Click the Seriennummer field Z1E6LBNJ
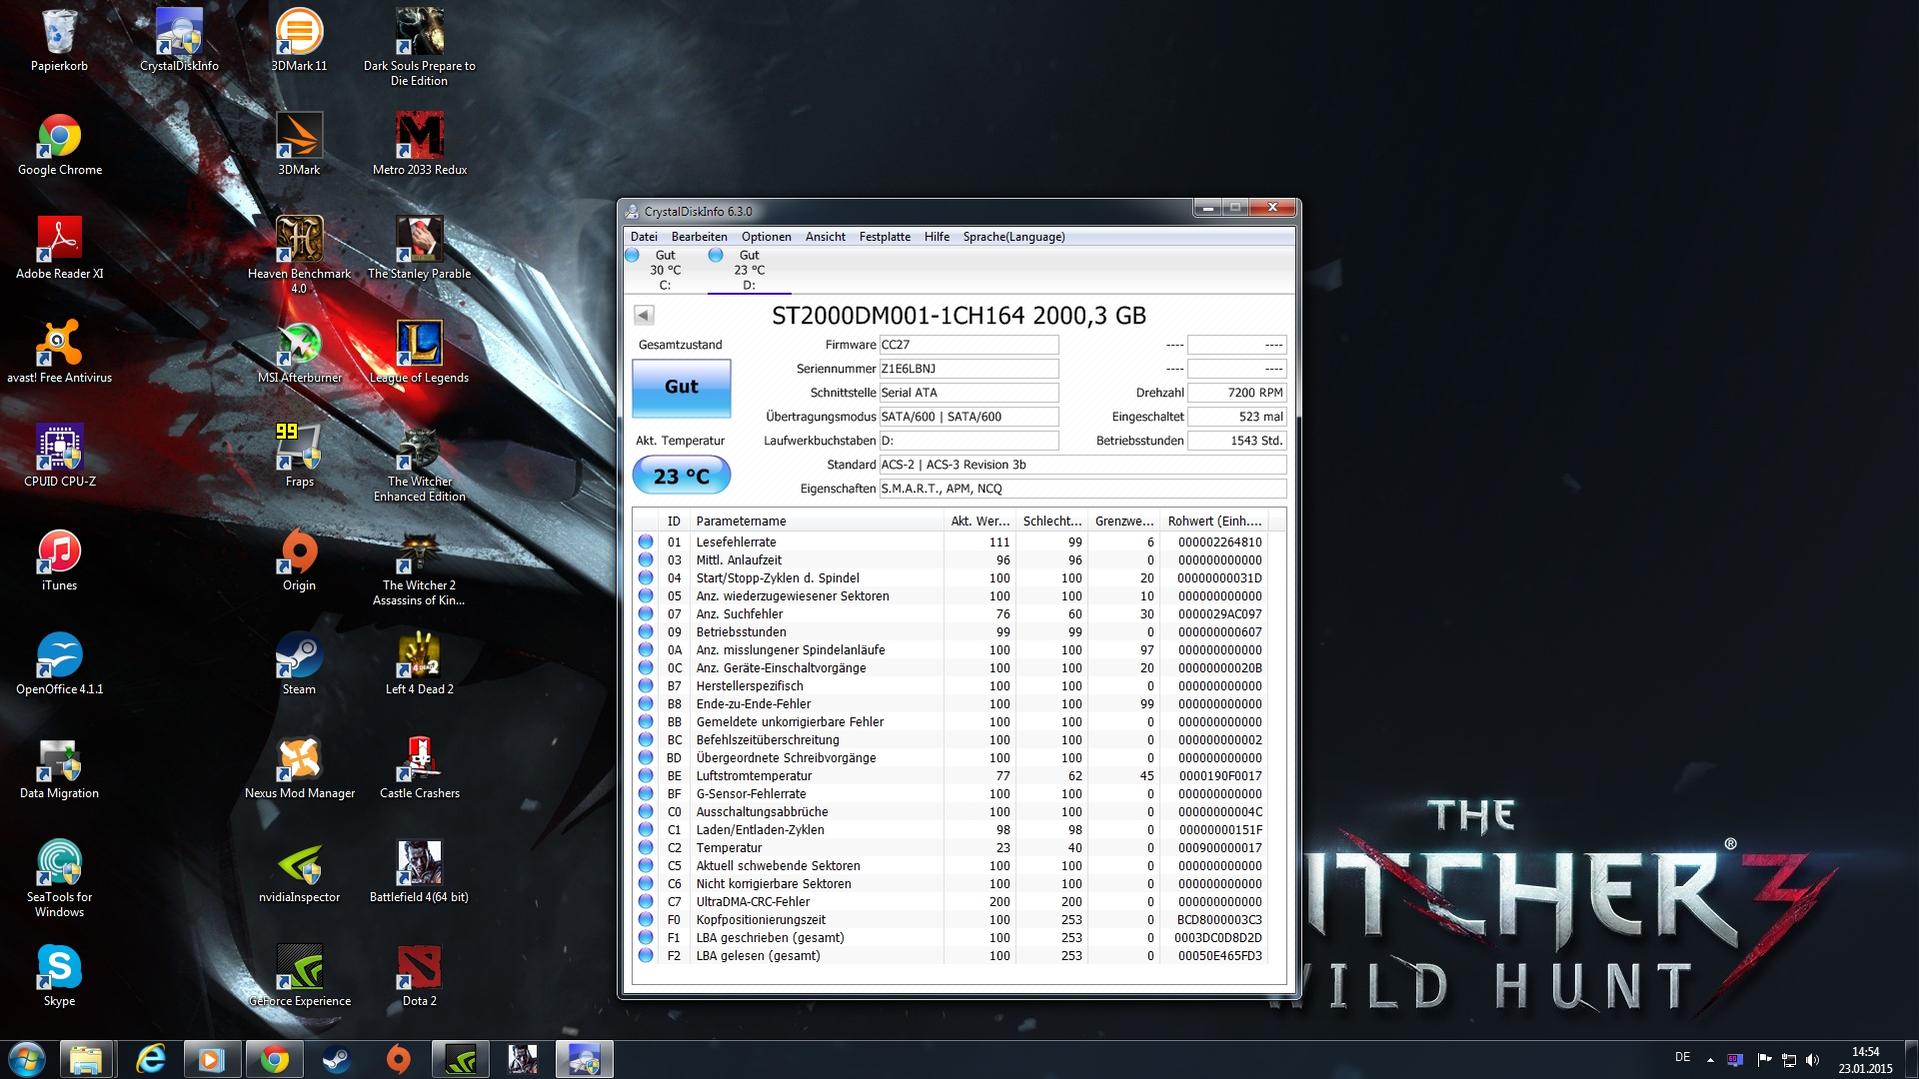Image resolution: width=1919 pixels, height=1079 pixels. (x=968, y=369)
